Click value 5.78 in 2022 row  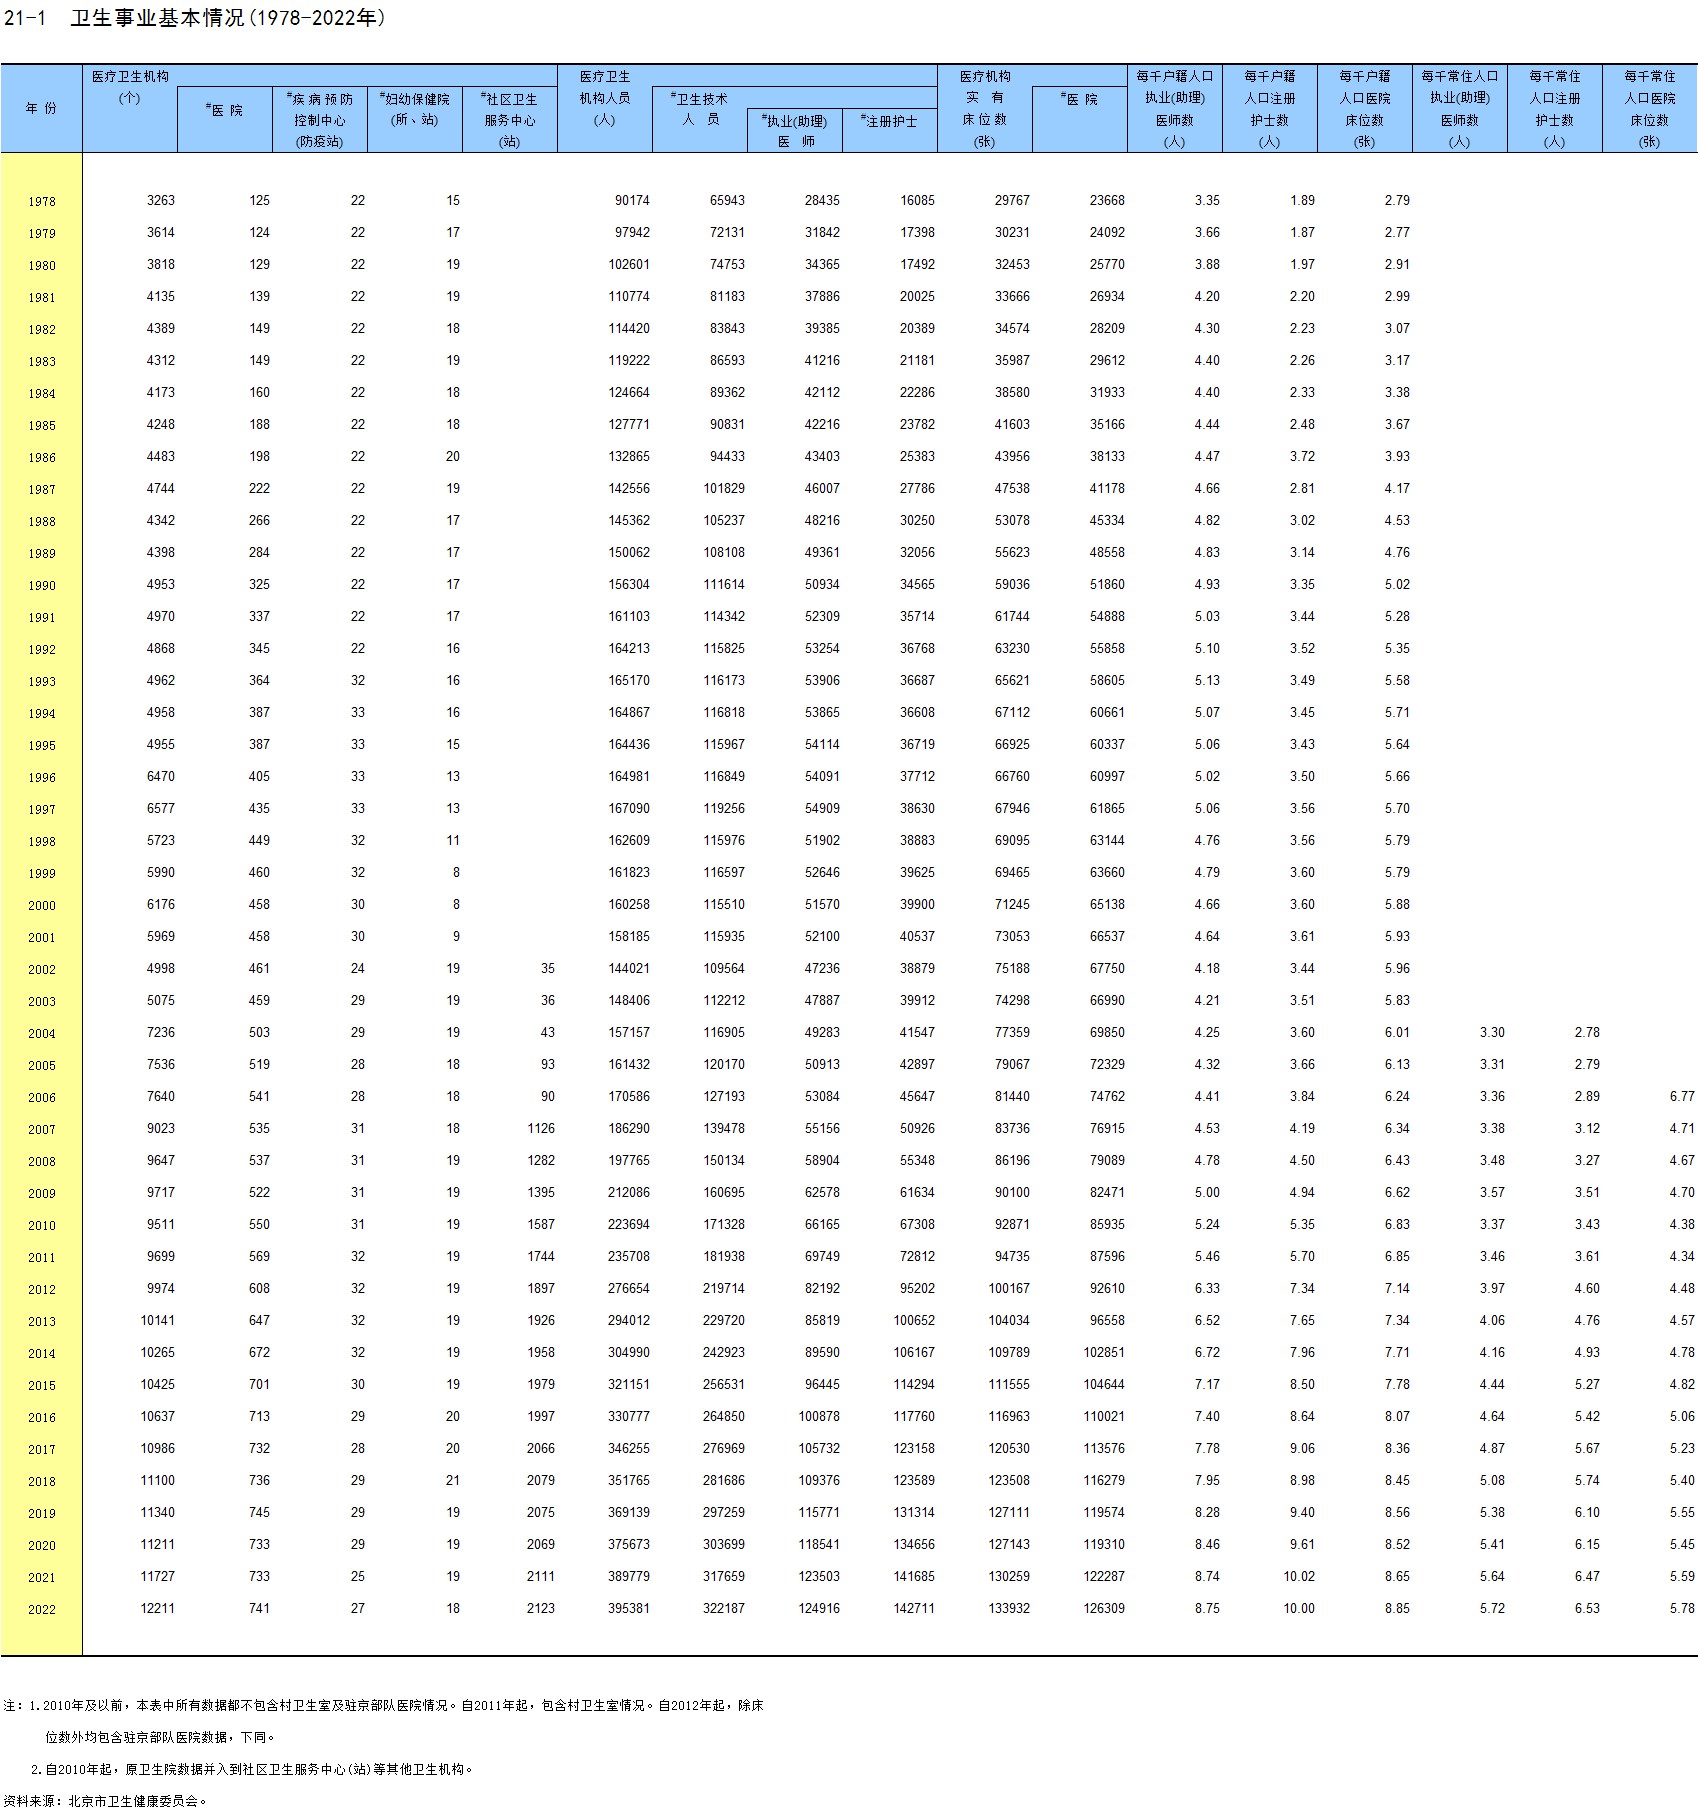[x=1682, y=1609]
